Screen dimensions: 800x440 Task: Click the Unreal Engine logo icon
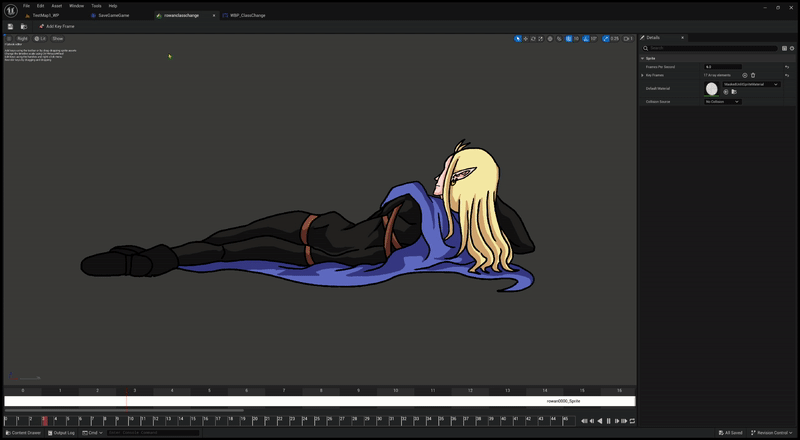click(10, 10)
